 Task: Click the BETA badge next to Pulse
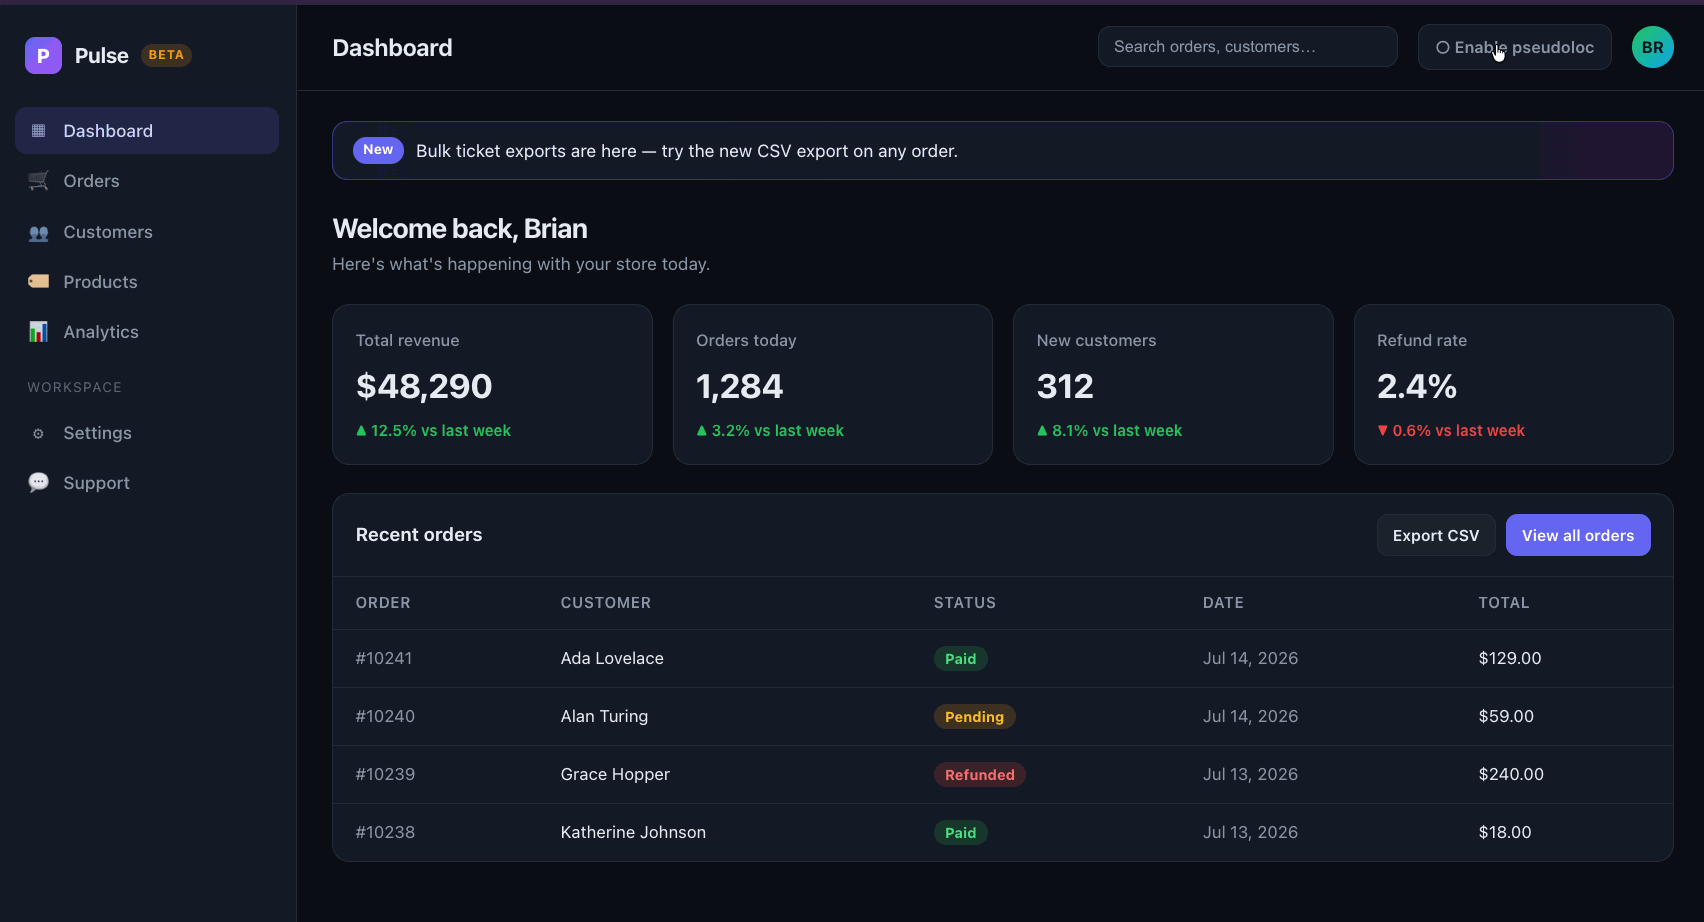pyautogui.click(x=166, y=55)
